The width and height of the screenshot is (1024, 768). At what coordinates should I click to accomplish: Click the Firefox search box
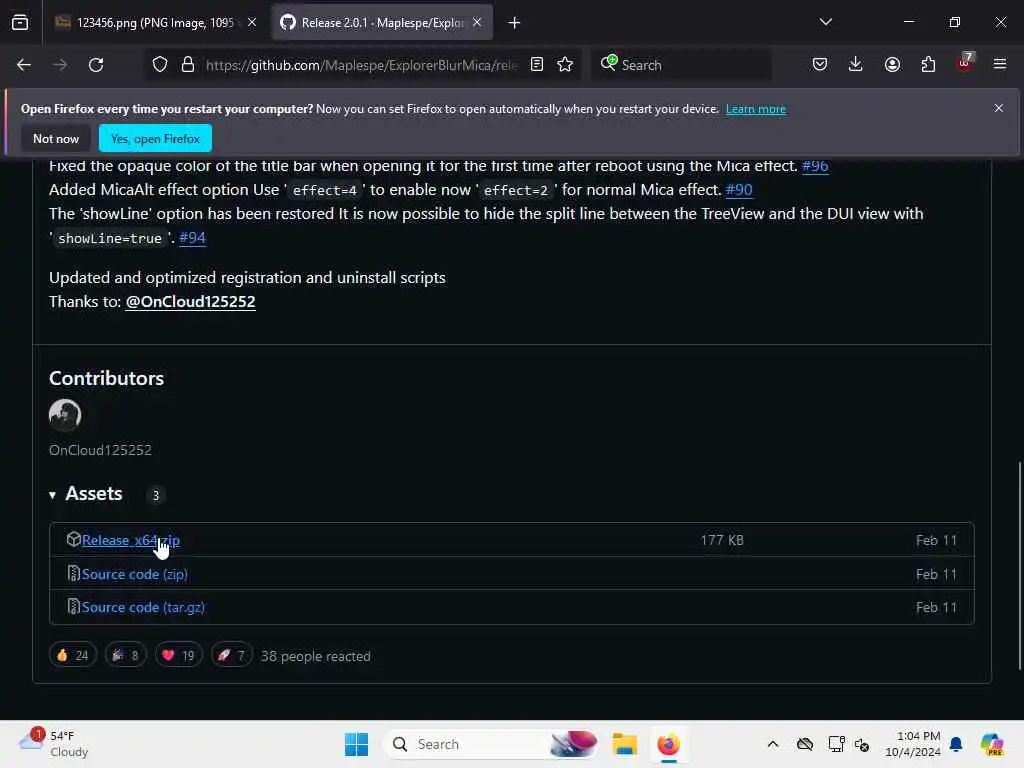coord(682,65)
